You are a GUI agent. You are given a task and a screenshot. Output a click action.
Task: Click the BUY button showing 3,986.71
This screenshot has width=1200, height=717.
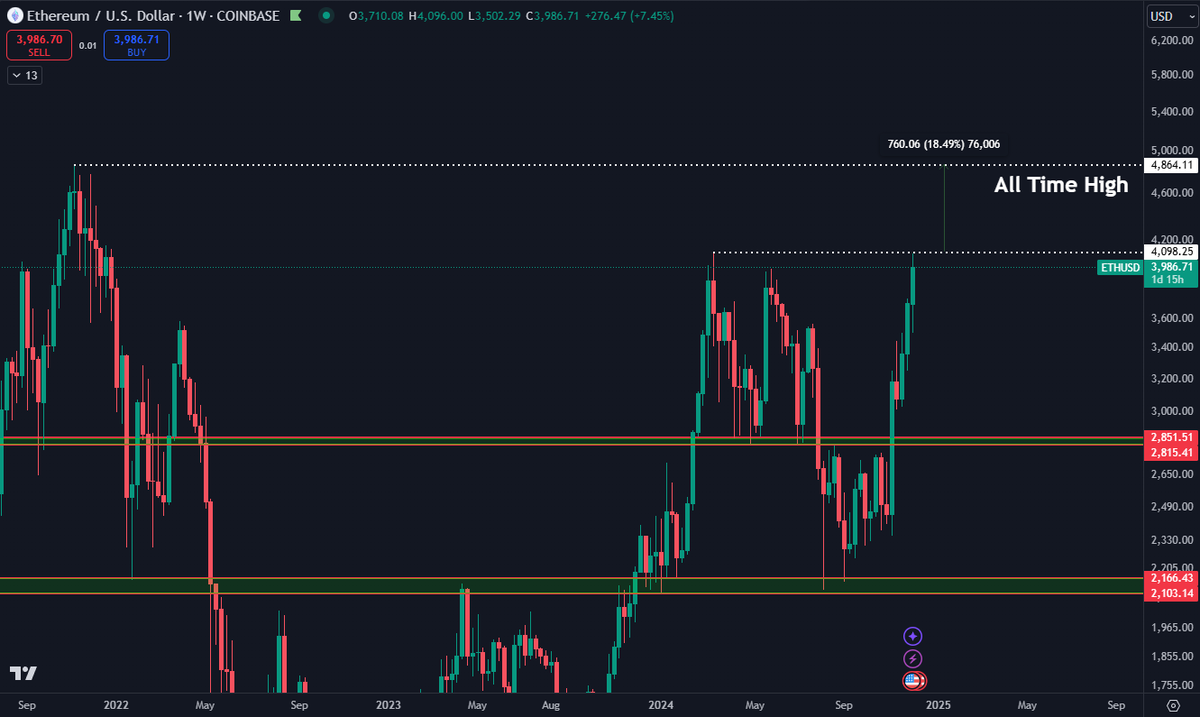[x=136, y=45]
